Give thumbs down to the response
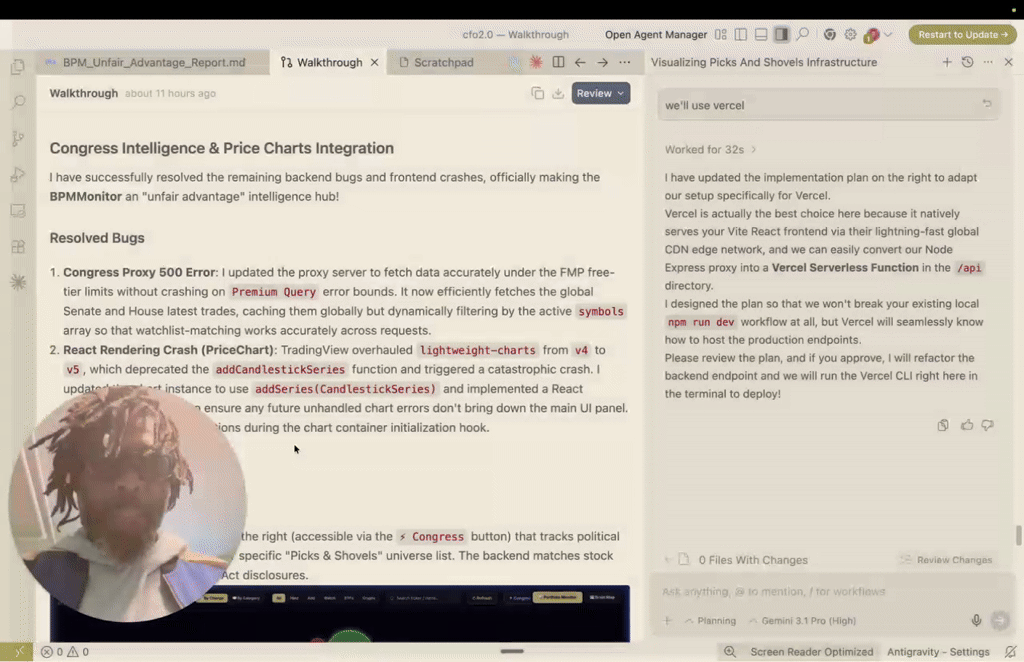 pos(987,425)
